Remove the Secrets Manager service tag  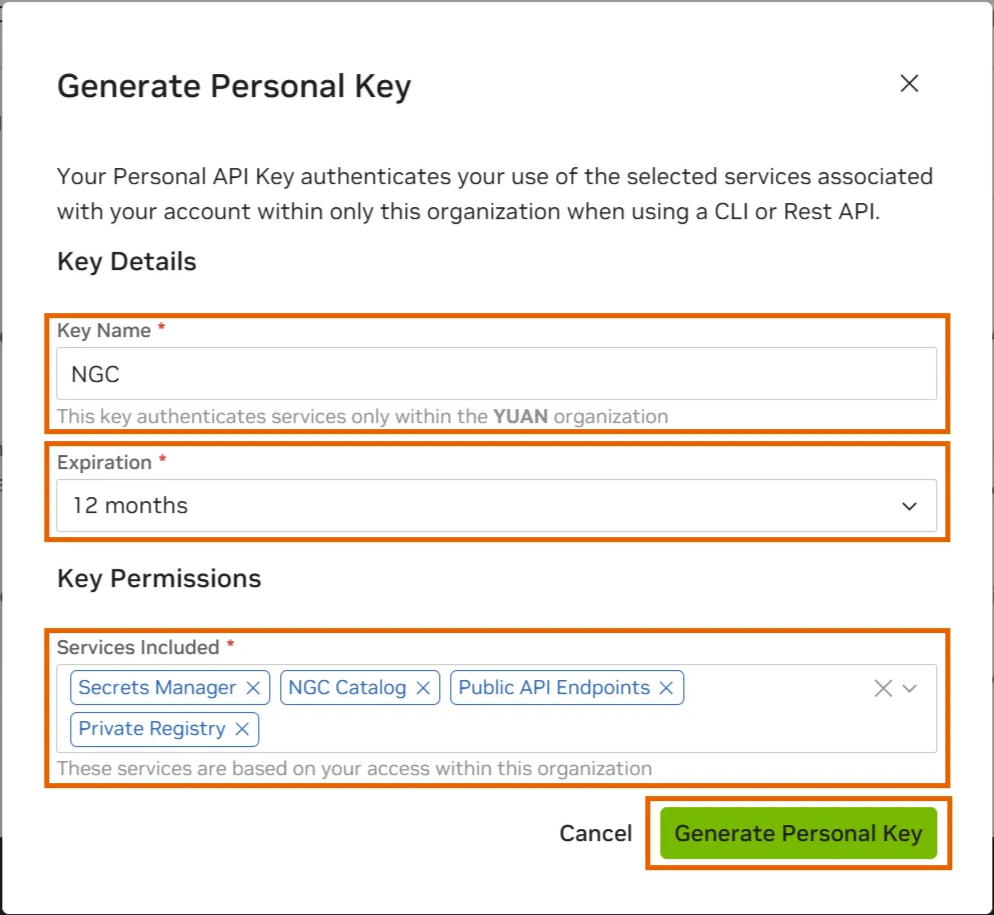pyautogui.click(x=253, y=688)
